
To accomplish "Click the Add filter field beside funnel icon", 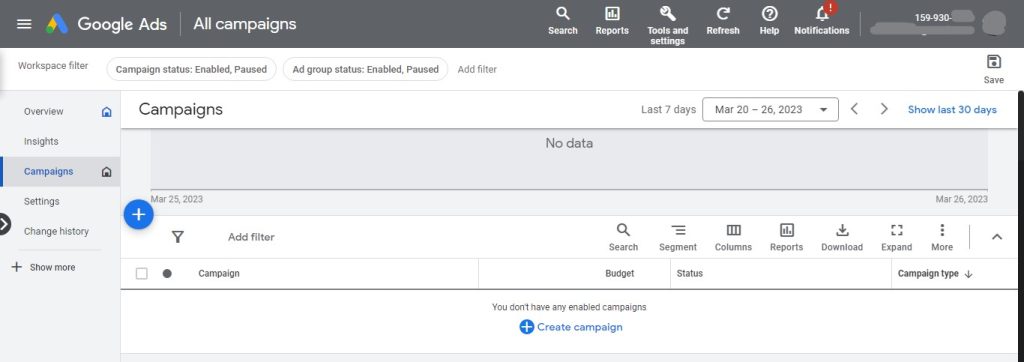I will click(251, 237).
